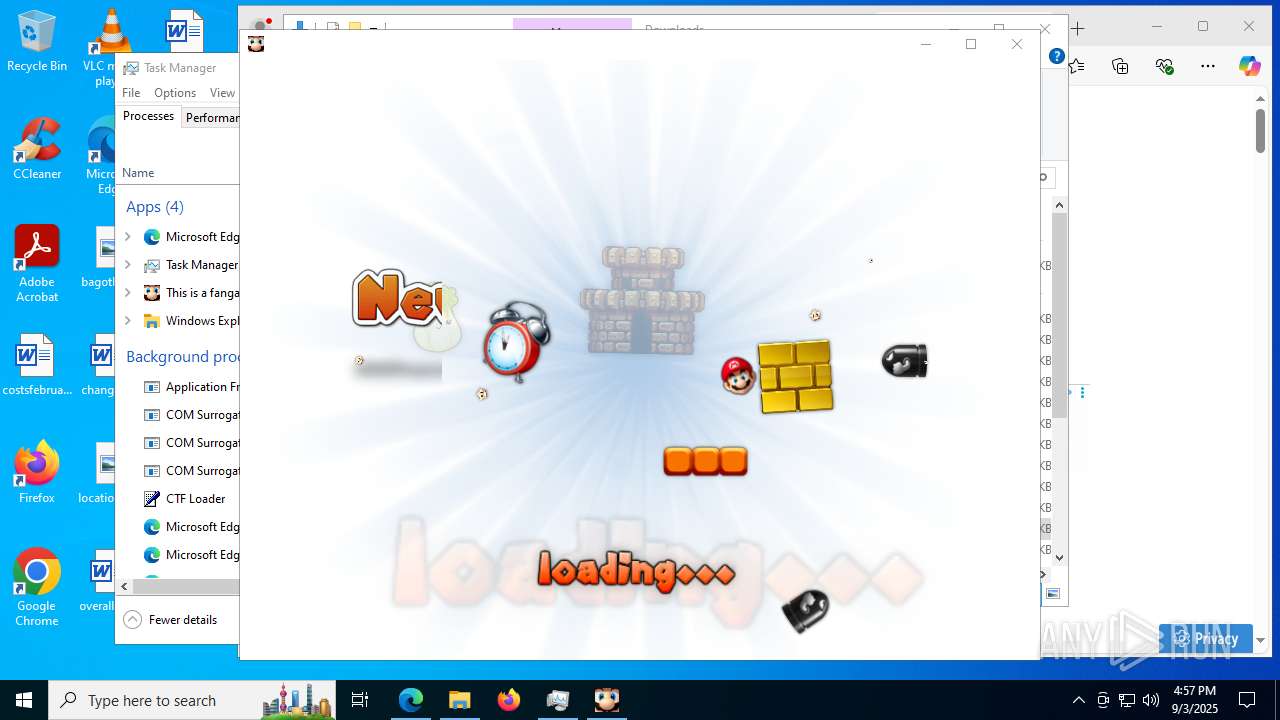Switch to the Performance tab in Task Manager
The image size is (1280, 720).
coord(211,118)
